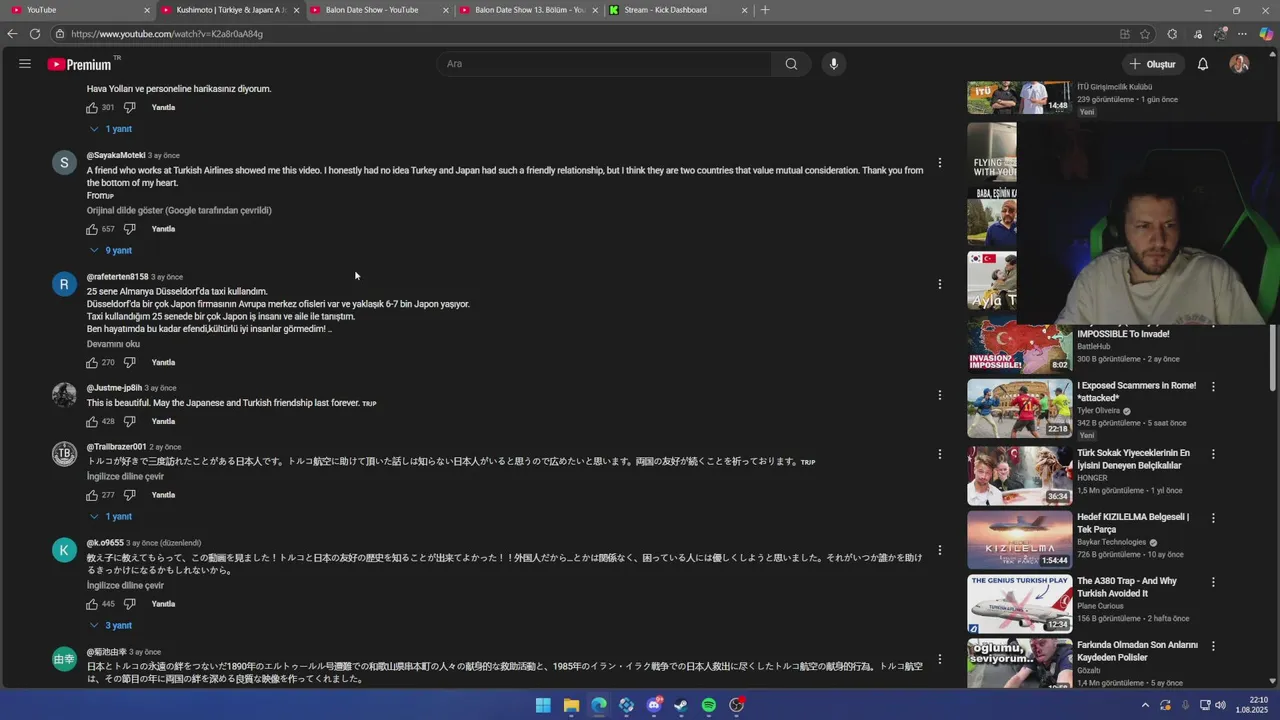1280x720 pixels.
Task: Open options menu for @k.o9655 comment
Action: click(939, 550)
